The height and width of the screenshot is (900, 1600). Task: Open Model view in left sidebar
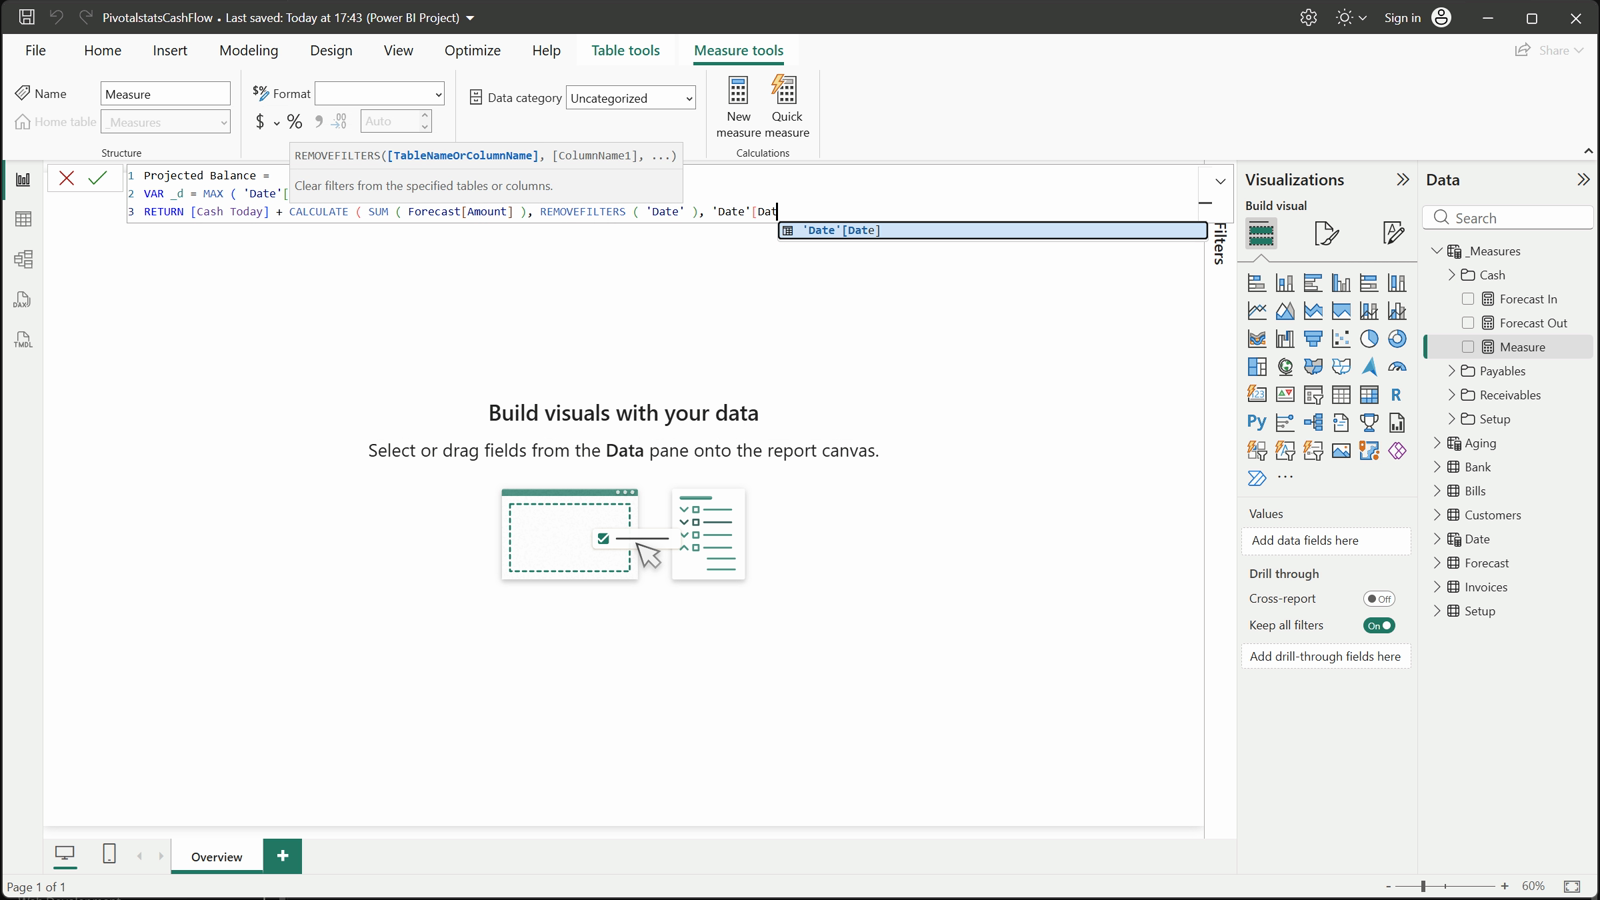23,259
